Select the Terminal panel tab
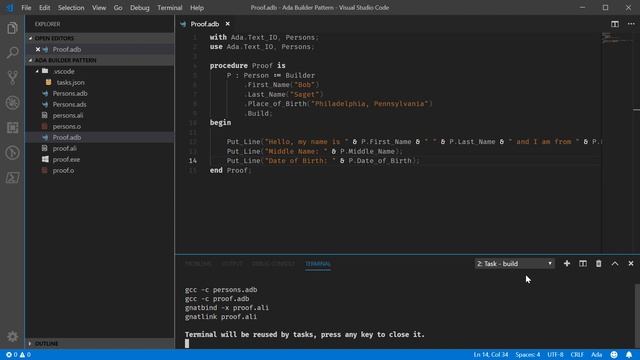Image resolution: width=640 pixels, height=360 pixels. pyautogui.click(x=318, y=264)
